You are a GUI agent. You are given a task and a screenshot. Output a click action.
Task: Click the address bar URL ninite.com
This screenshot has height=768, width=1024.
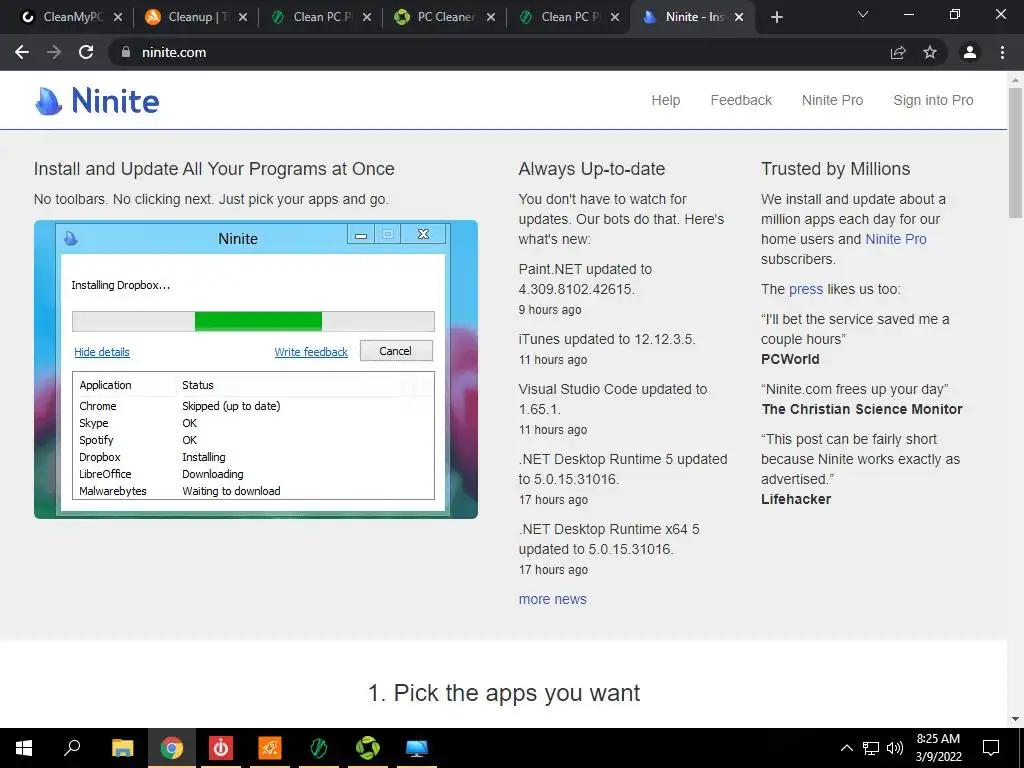click(174, 52)
